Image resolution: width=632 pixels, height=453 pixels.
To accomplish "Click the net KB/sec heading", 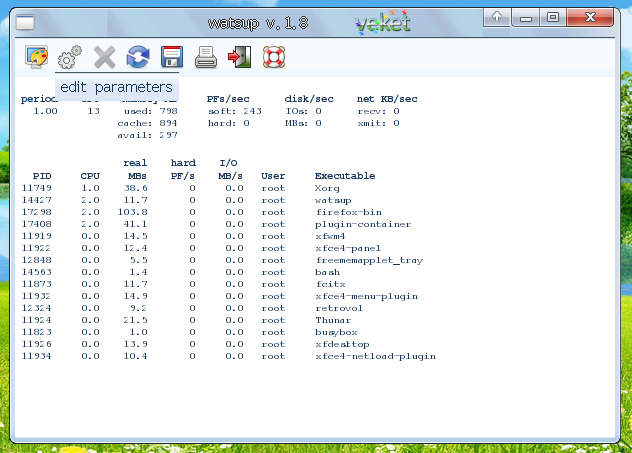I will [387, 99].
